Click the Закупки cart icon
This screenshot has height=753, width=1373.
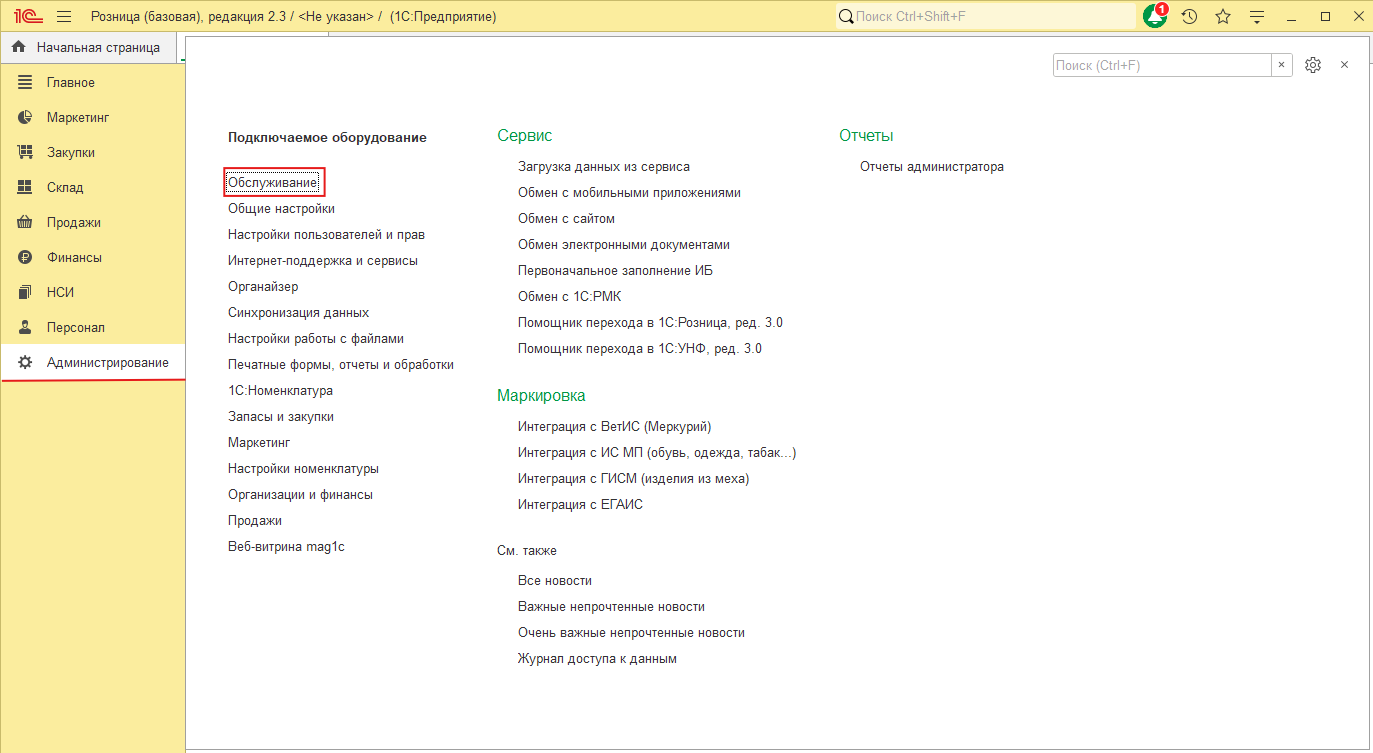coord(26,152)
